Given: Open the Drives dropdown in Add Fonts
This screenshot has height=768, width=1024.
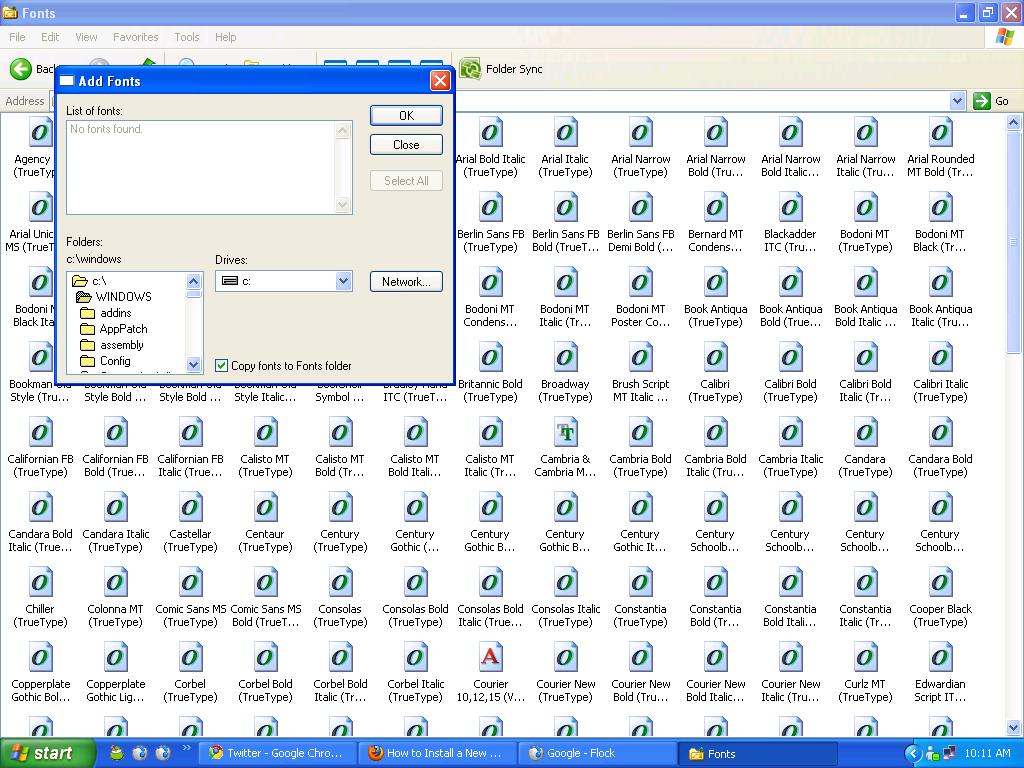Looking at the screenshot, I should [x=344, y=281].
